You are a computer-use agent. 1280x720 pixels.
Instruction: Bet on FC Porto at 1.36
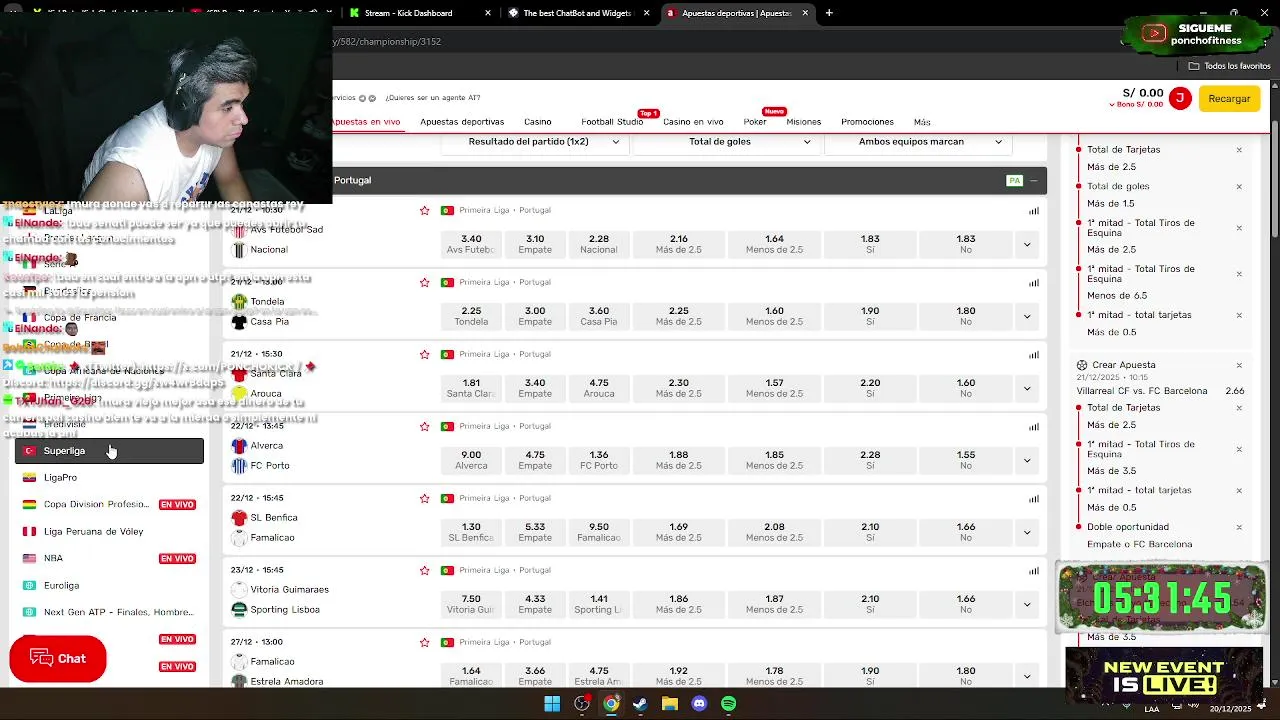(x=598, y=460)
